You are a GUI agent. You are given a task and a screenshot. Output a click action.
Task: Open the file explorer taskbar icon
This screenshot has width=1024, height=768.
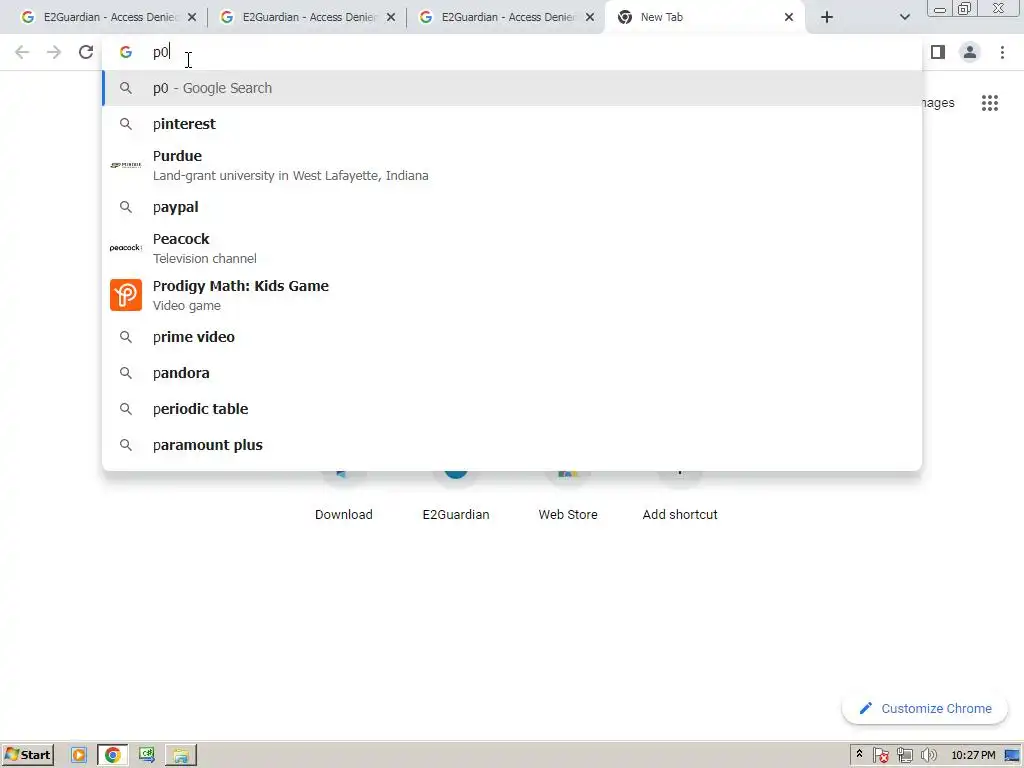pyautogui.click(x=181, y=756)
